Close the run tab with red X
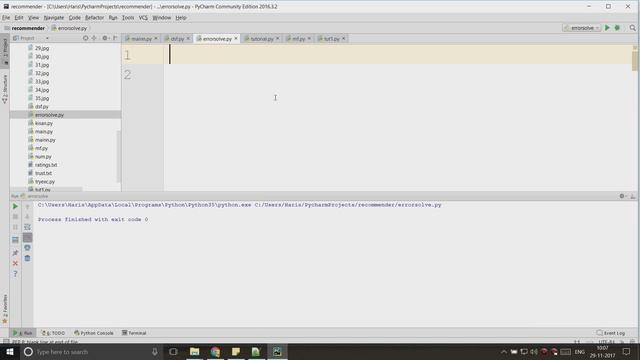This screenshot has width=640, height=360. tap(16, 263)
